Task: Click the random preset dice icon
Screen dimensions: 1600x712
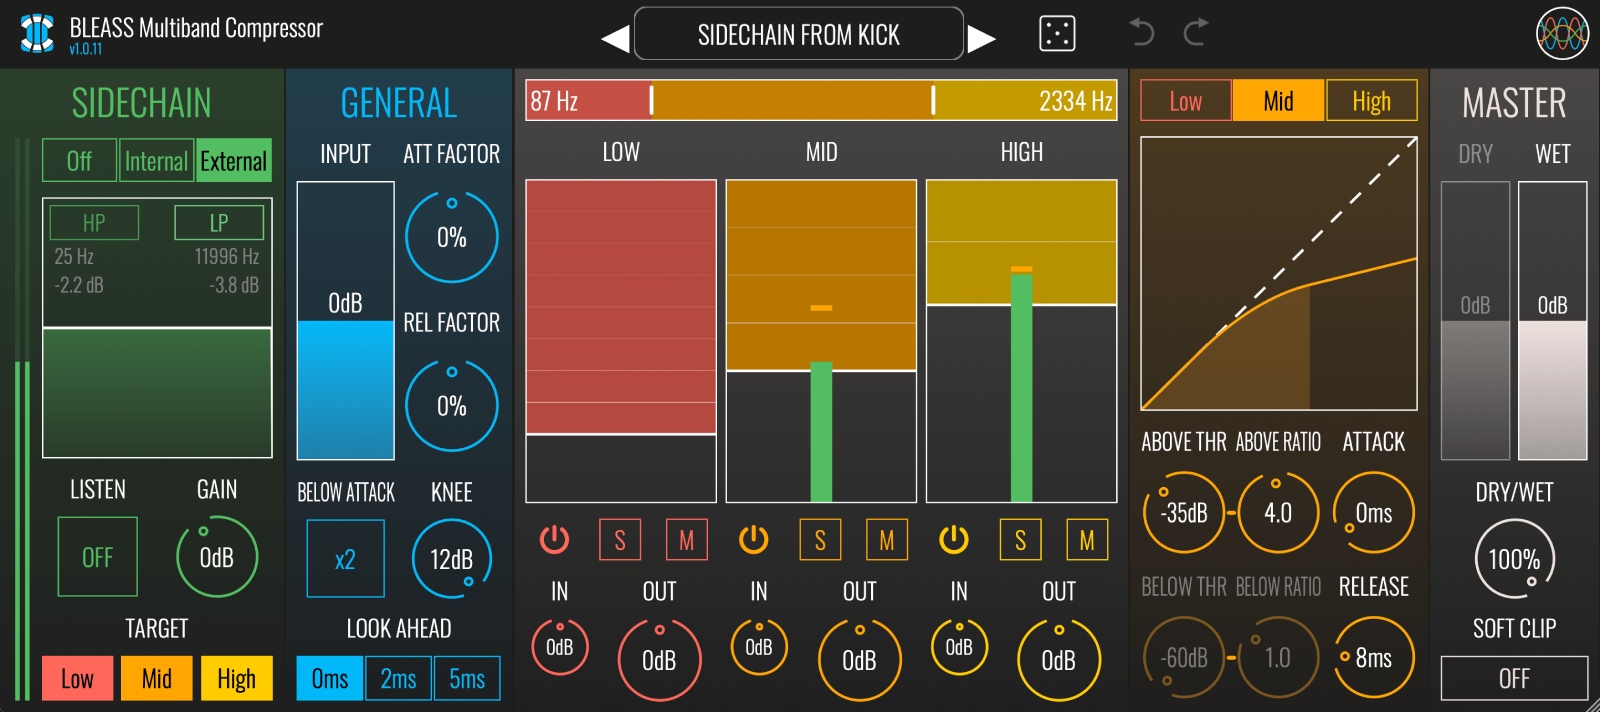Action: tap(1057, 34)
